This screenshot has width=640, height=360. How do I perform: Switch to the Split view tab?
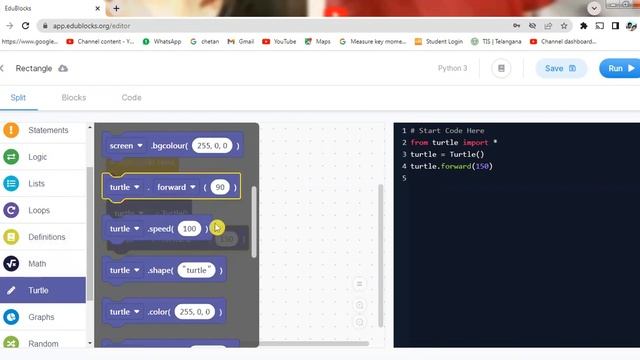click(18, 98)
